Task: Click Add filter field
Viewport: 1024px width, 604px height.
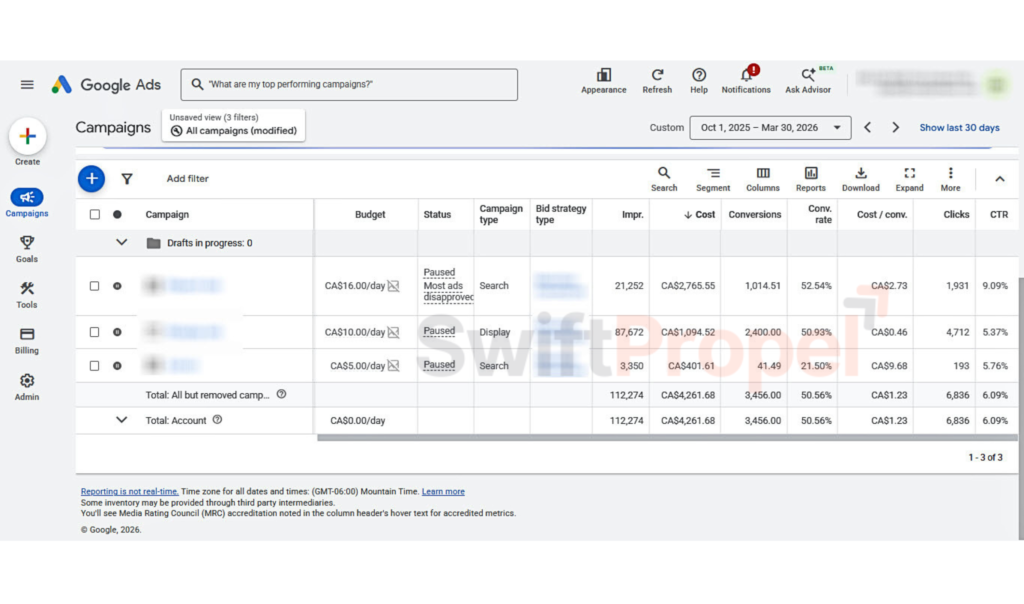Action: (187, 178)
